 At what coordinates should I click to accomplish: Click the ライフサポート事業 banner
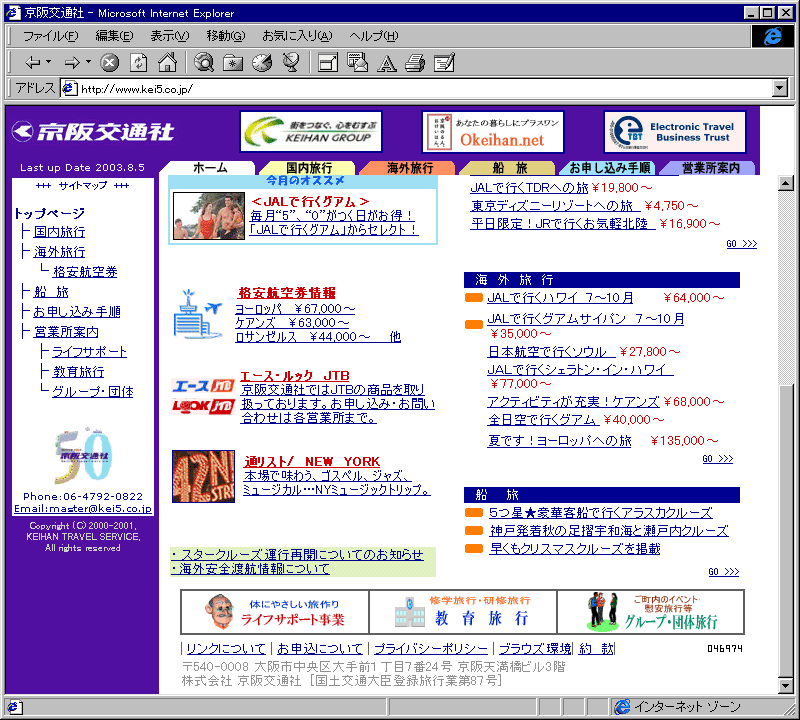pyautogui.click(x=275, y=612)
